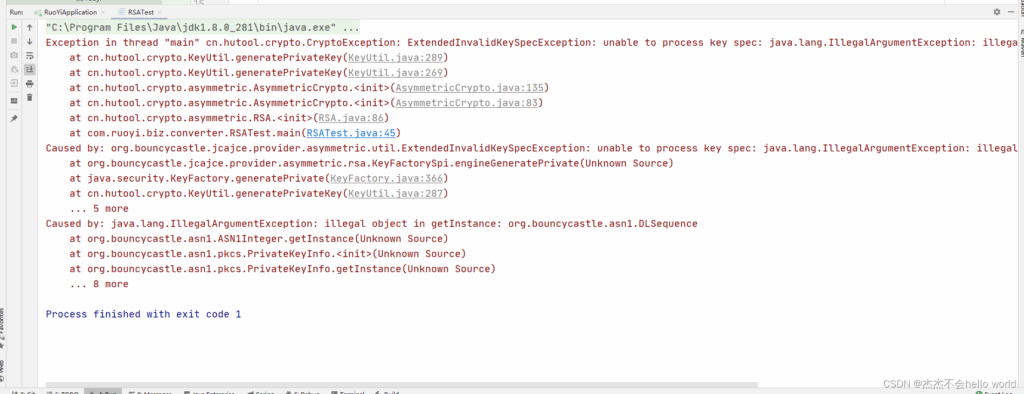Click the horizontal scrollbar under console
The width and height of the screenshot is (1024, 394).
398,385
